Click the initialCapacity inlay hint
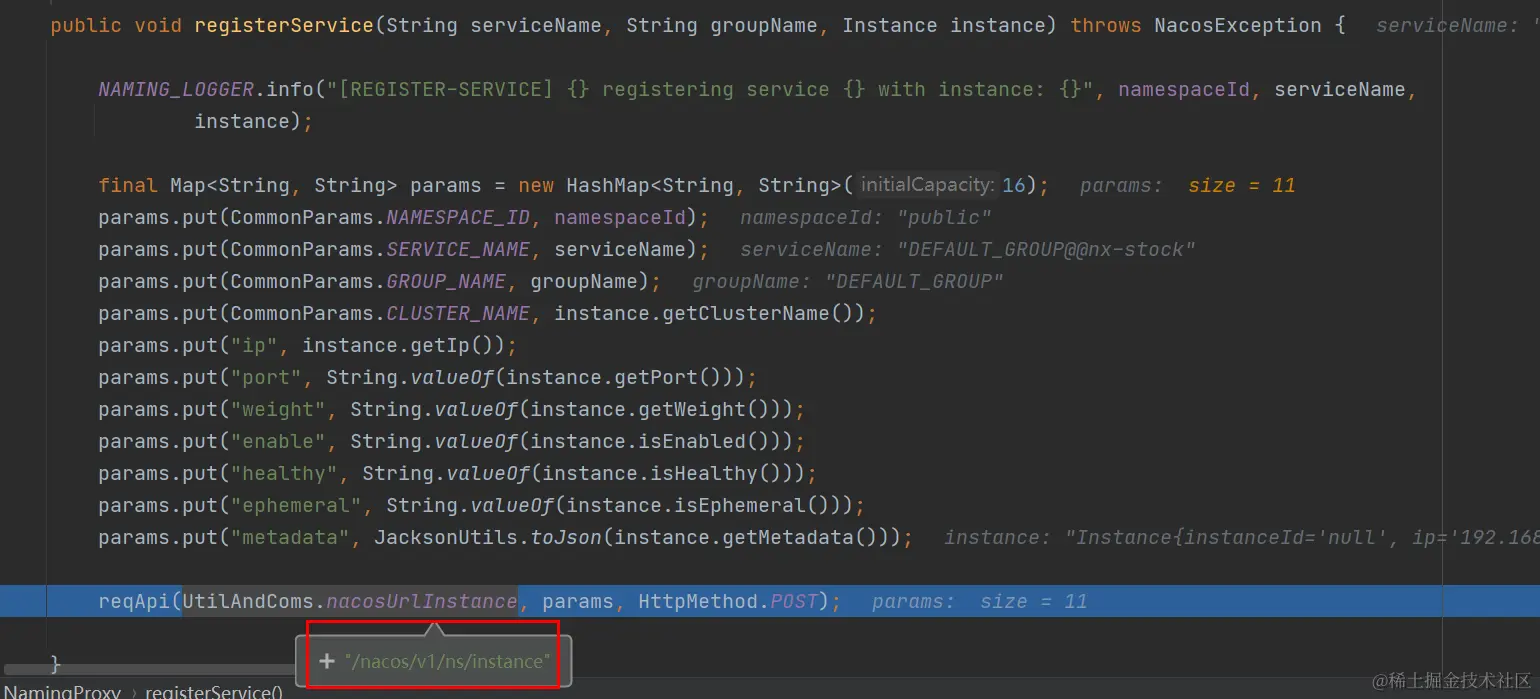This screenshot has height=699, width=1540. (x=927, y=185)
